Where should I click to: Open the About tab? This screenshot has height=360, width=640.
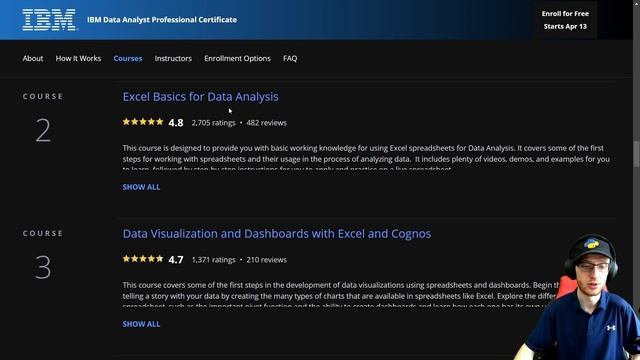coord(33,58)
